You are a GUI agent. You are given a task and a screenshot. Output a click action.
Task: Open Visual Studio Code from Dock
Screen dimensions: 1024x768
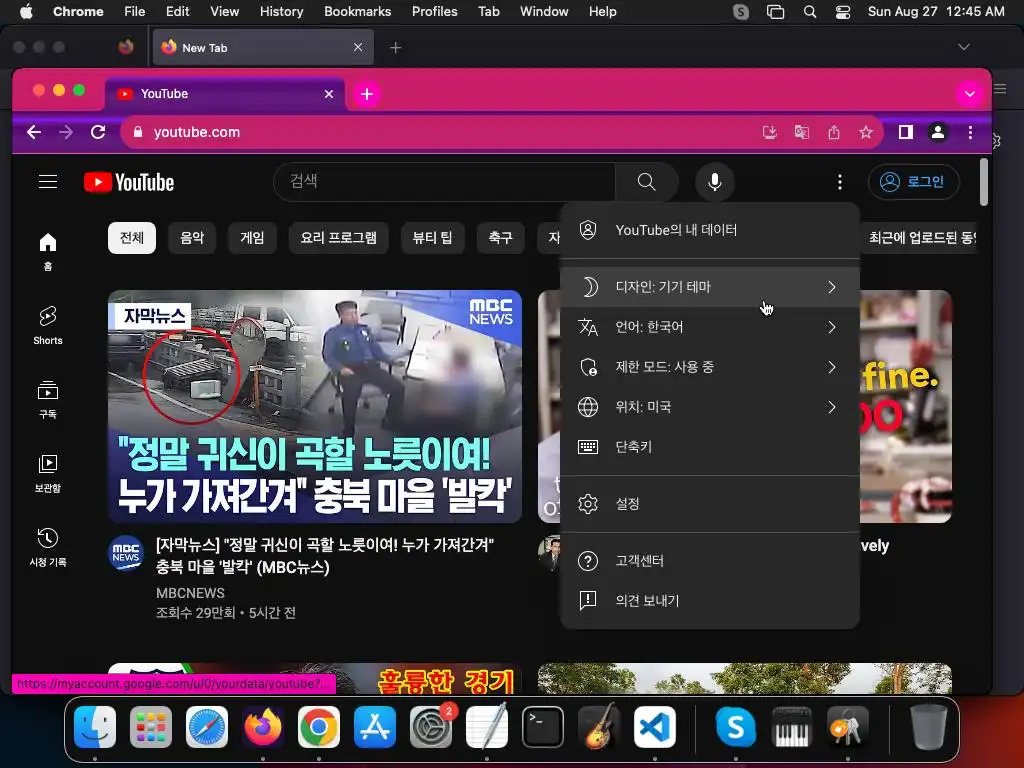point(654,727)
